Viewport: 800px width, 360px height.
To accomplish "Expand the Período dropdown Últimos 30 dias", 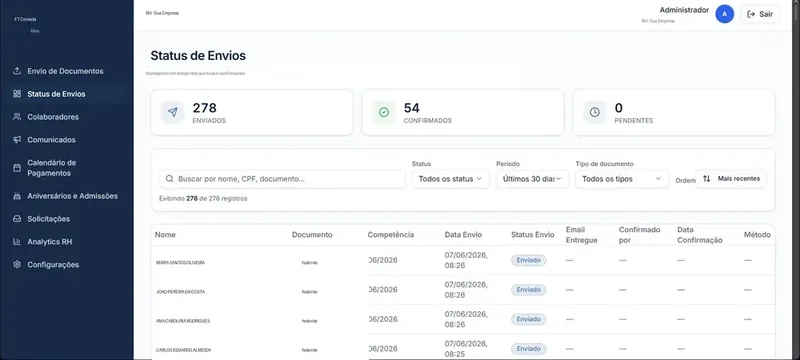I will point(532,179).
